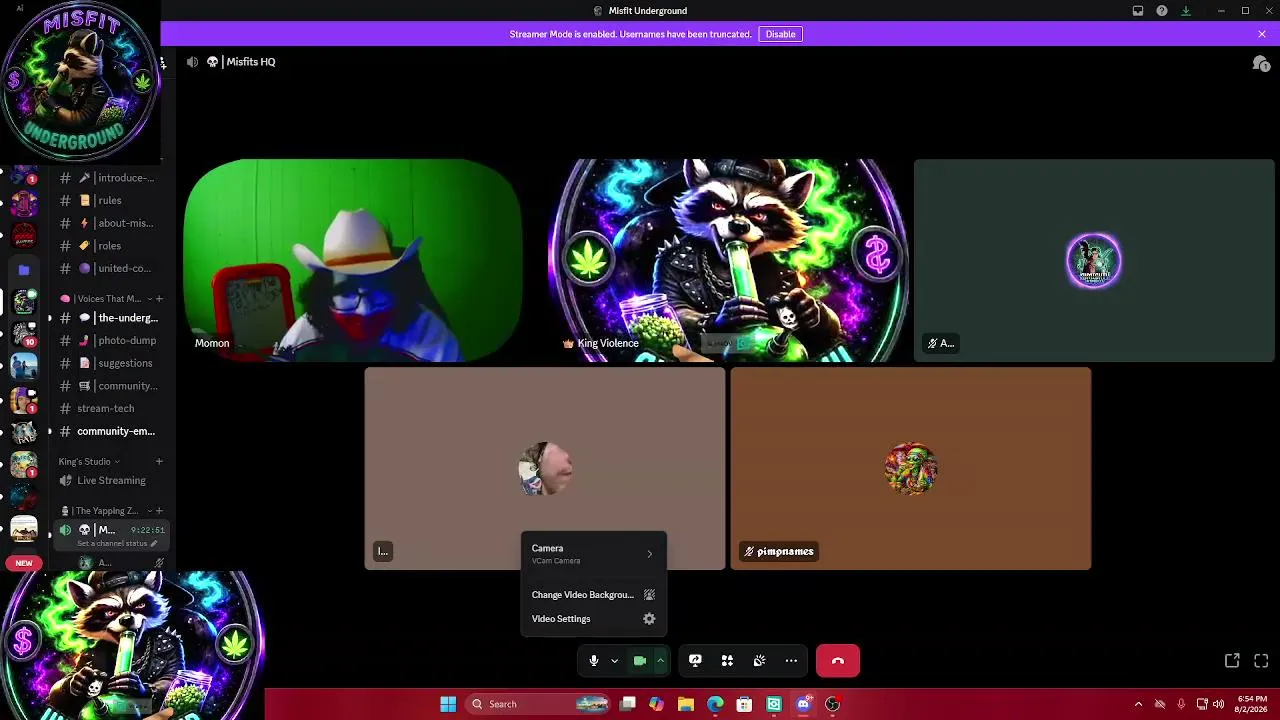Click Set a channel status text

coord(112,544)
